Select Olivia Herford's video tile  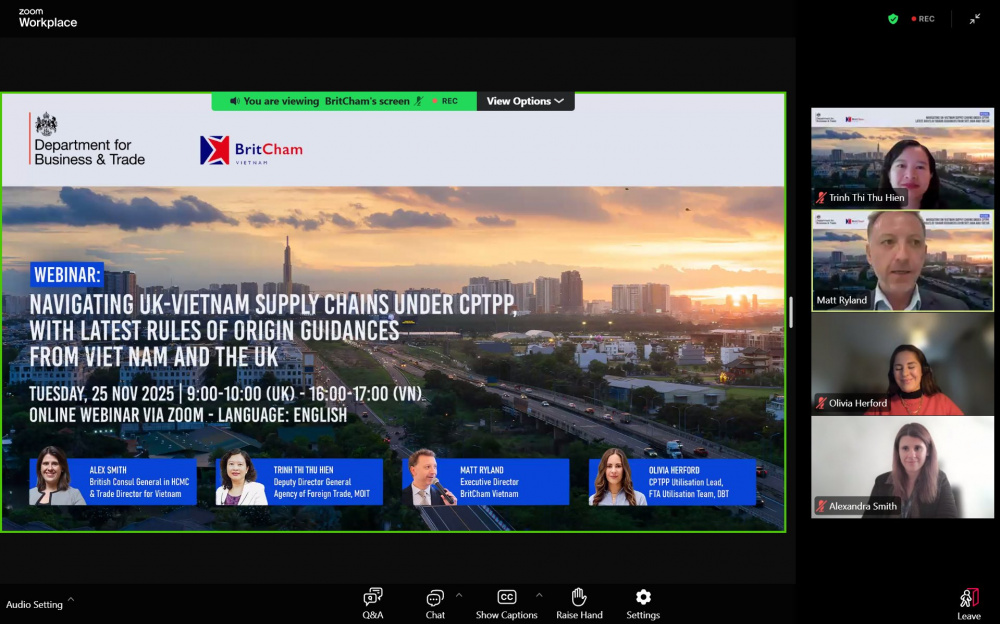coord(902,364)
